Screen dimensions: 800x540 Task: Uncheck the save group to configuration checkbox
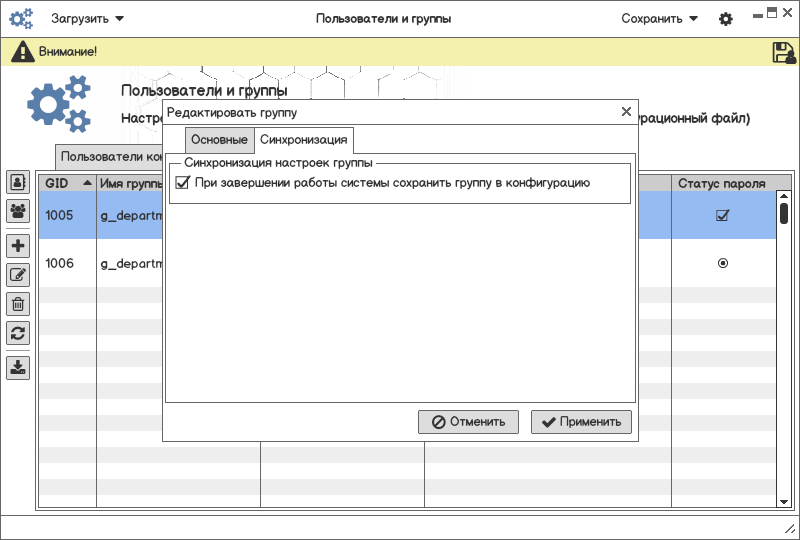tap(182, 183)
